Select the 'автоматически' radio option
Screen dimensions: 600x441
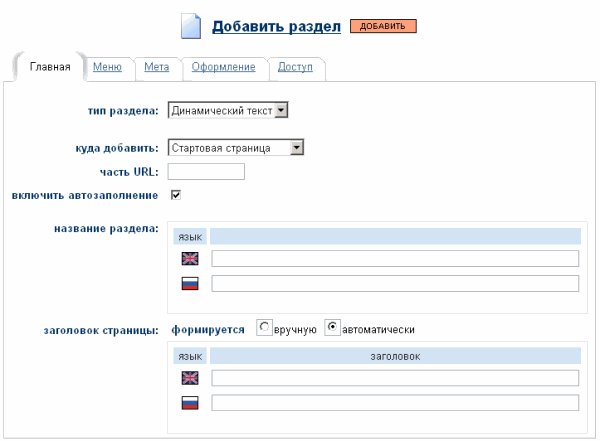(x=332, y=328)
